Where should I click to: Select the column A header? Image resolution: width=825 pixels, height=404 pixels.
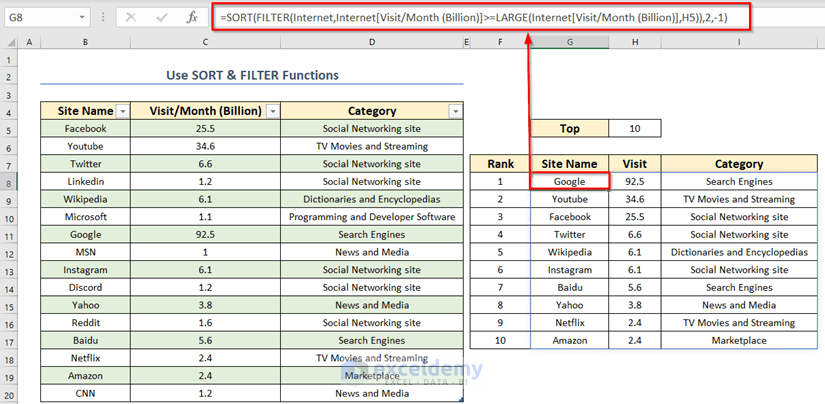click(x=29, y=42)
